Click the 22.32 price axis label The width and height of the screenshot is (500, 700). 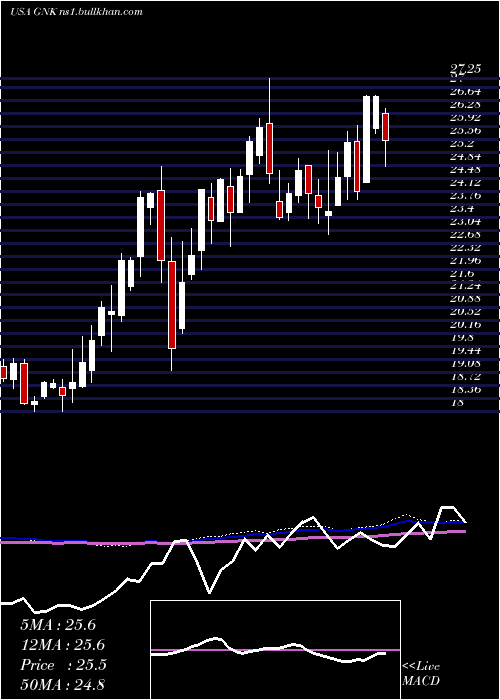click(465, 248)
